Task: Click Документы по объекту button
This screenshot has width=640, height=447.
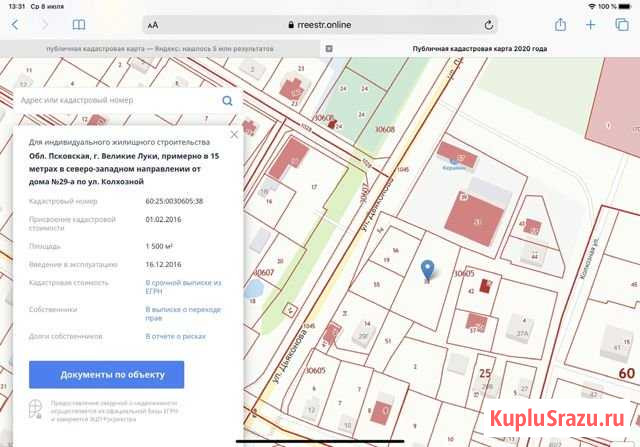Action: pyautogui.click(x=107, y=374)
